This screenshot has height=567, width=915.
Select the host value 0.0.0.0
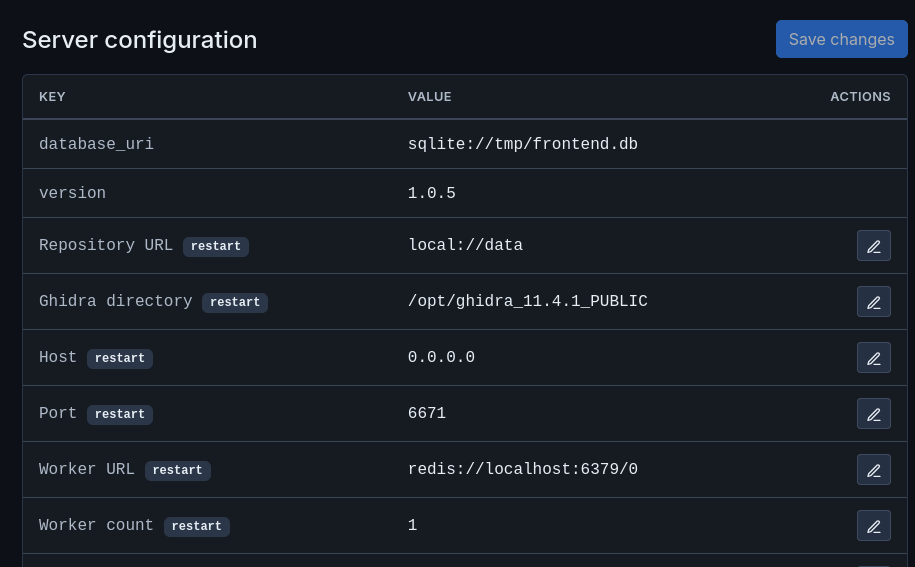(x=441, y=357)
